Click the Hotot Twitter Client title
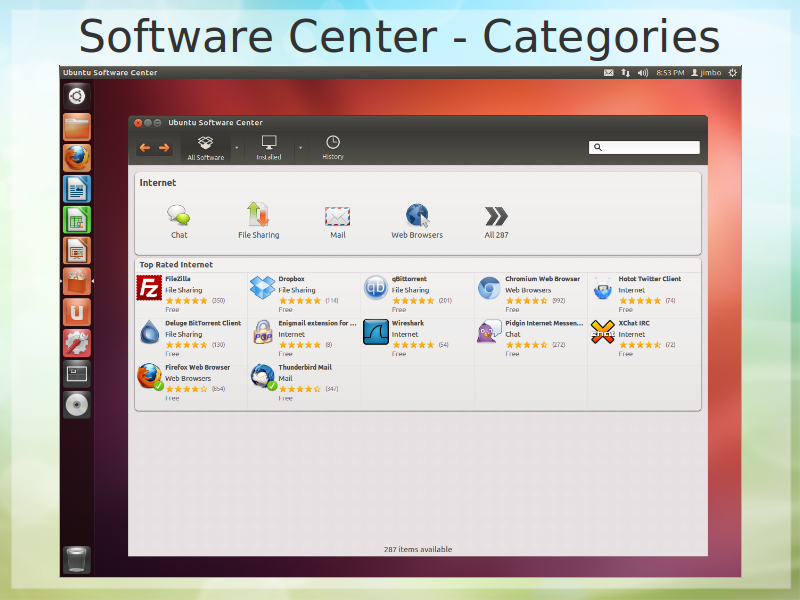 pyautogui.click(x=649, y=279)
